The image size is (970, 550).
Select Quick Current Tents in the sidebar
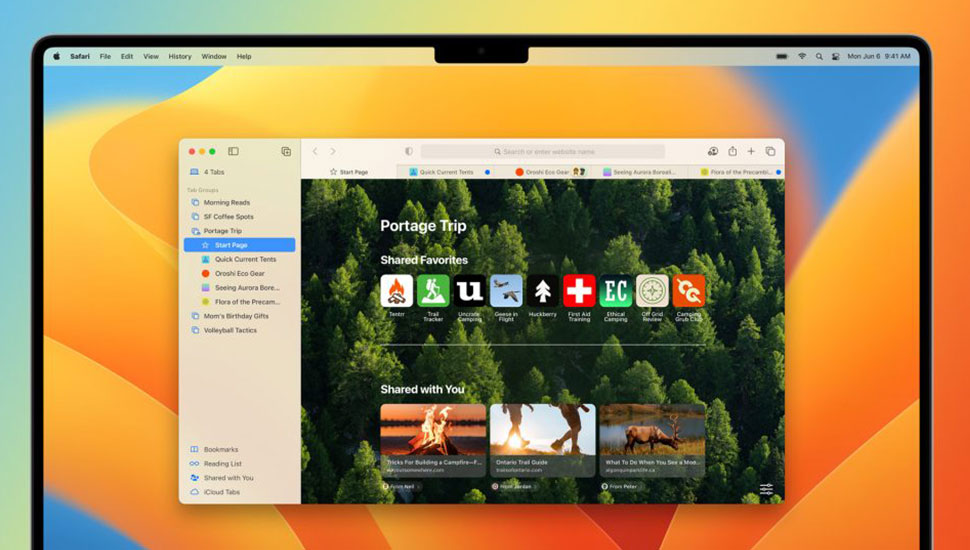coord(239,259)
